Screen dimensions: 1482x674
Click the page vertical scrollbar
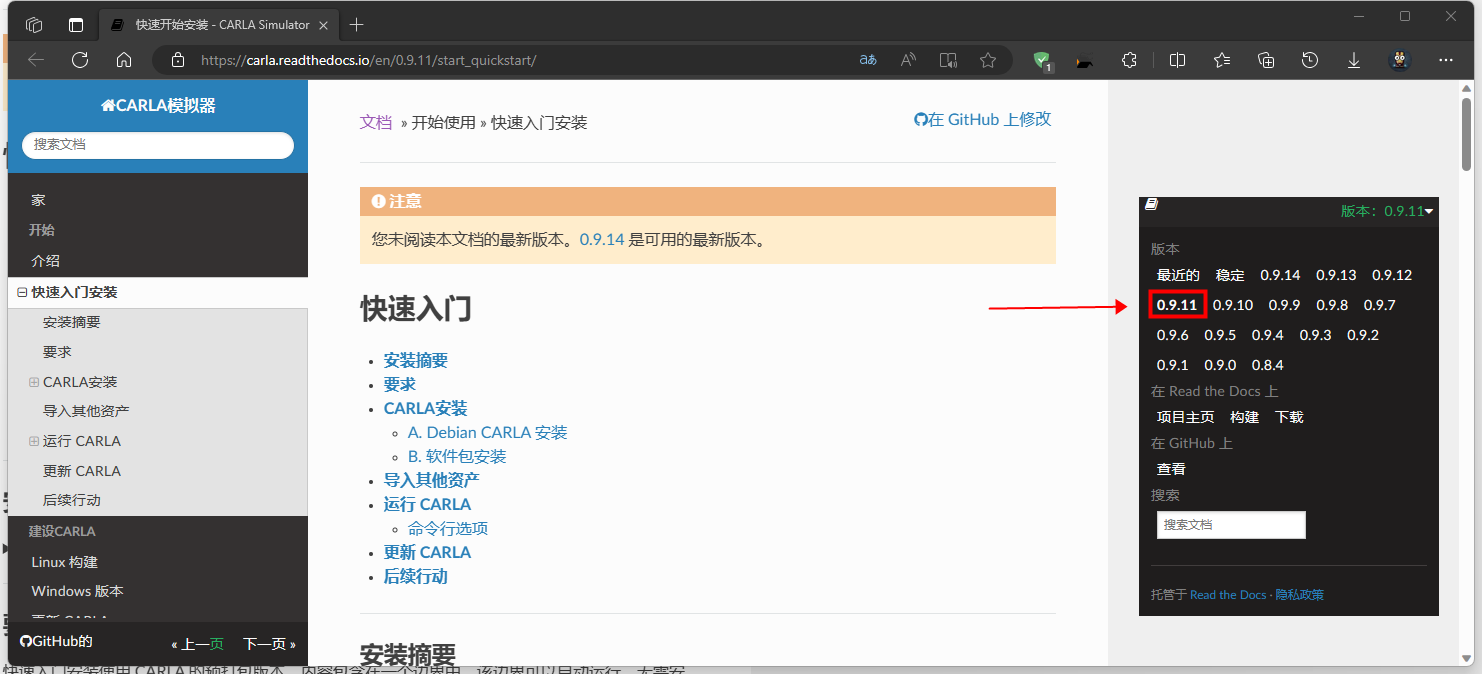point(1466,135)
